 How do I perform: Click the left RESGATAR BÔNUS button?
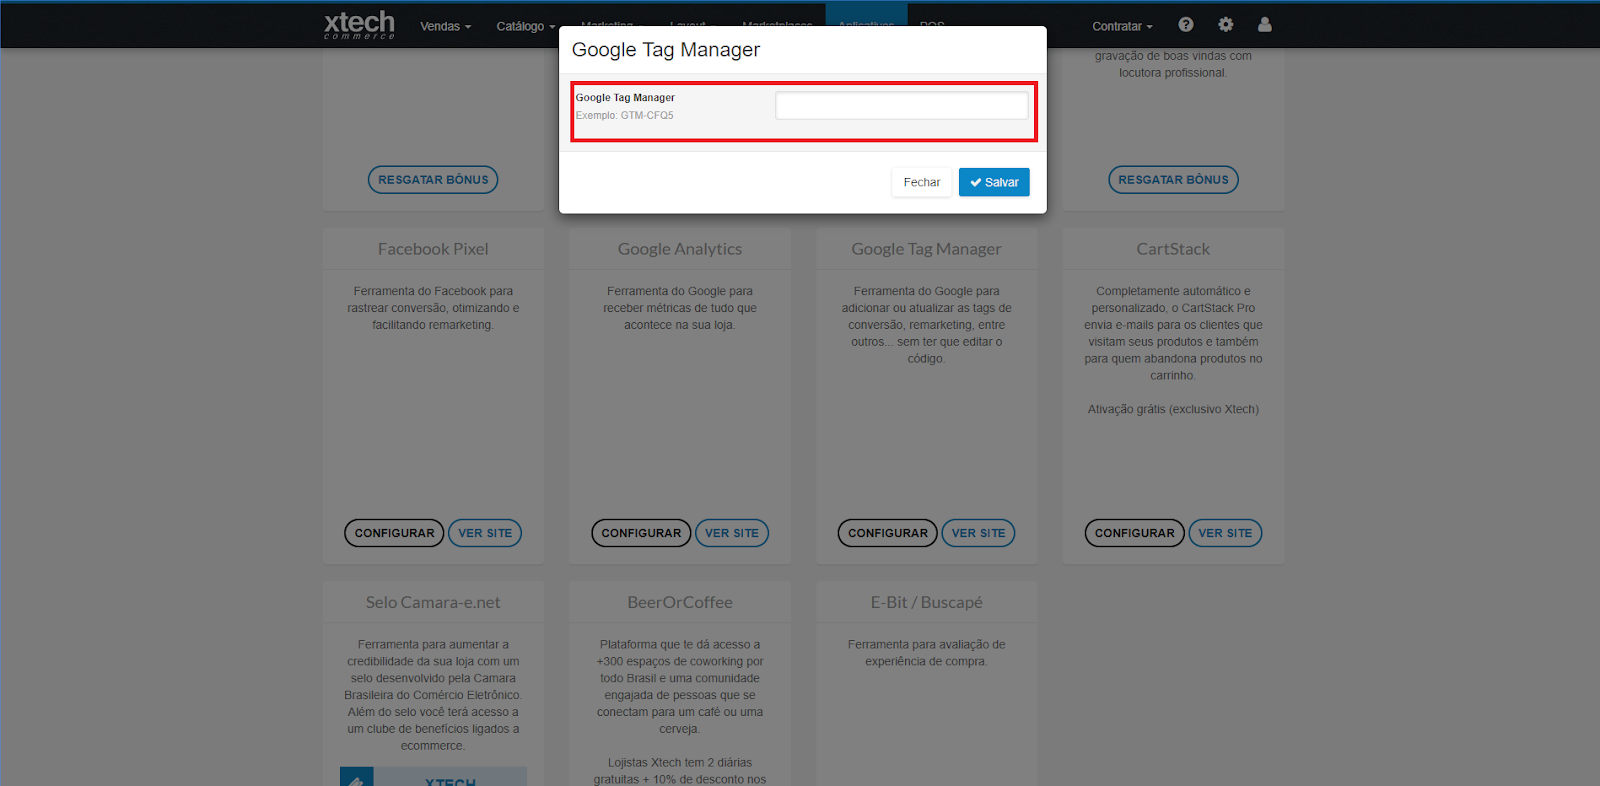click(433, 180)
